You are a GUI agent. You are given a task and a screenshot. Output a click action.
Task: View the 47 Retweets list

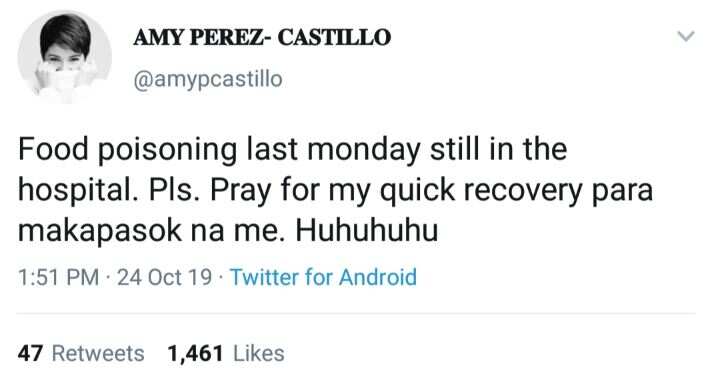point(81,353)
